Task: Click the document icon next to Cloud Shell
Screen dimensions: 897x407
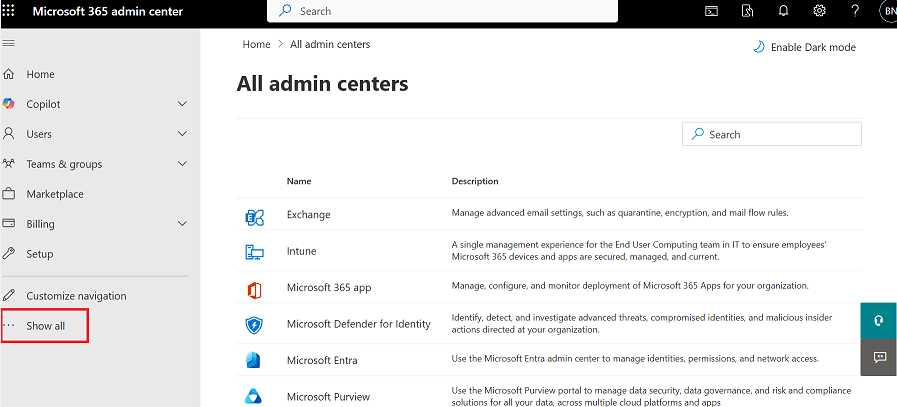Action: (747, 11)
